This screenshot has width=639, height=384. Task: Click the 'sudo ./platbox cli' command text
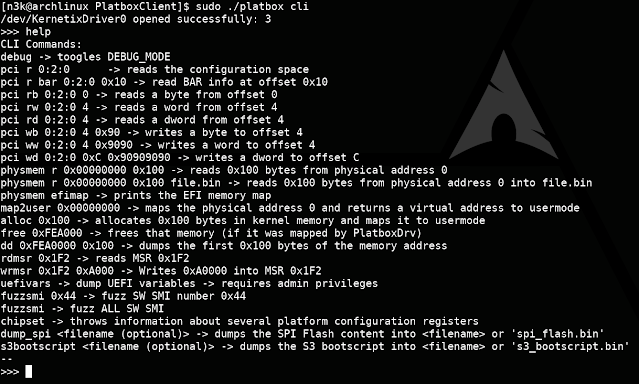pos(252,7)
